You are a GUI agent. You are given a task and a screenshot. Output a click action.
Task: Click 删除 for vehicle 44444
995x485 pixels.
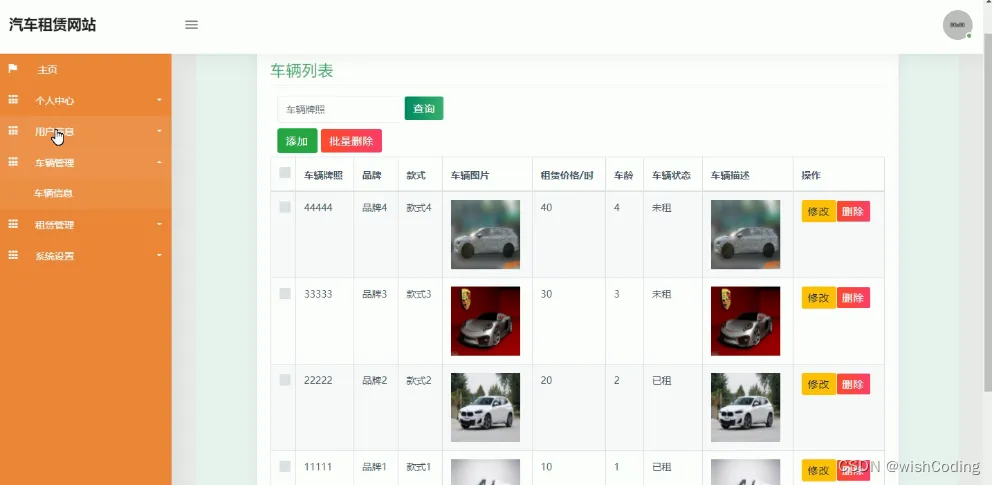(853, 211)
